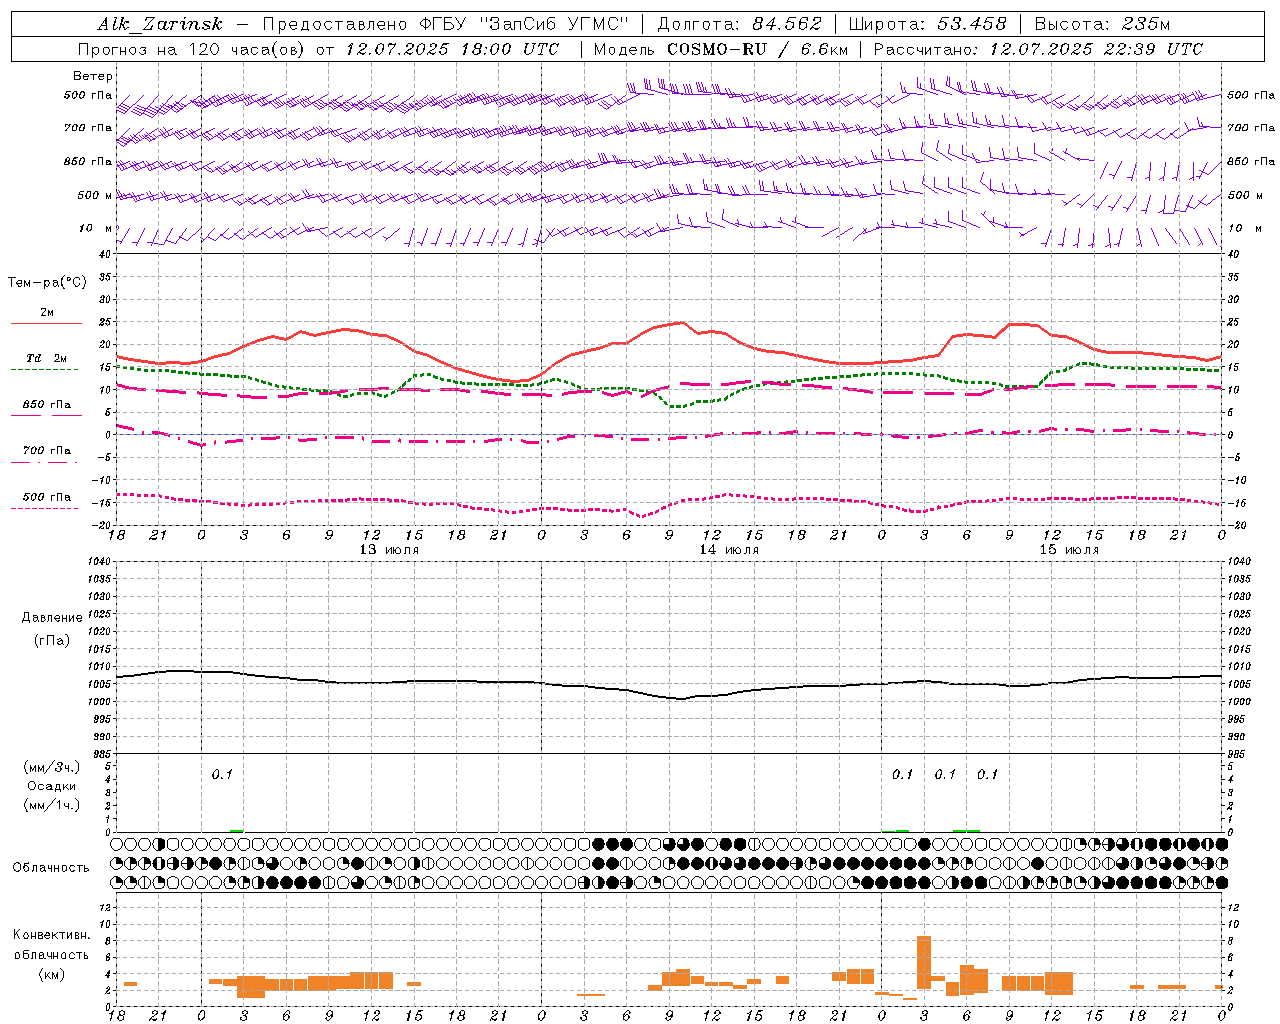Click the Высота: 235м value
Viewport: 1280px width, 1024px height.
coord(1102,25)
